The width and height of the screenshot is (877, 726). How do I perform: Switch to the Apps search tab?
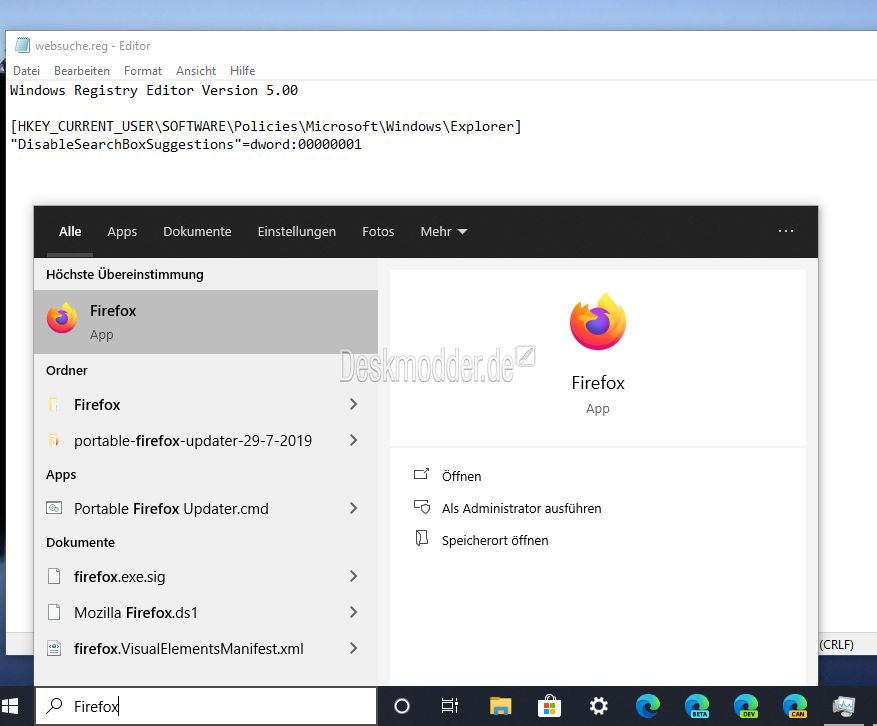[122, 232]
